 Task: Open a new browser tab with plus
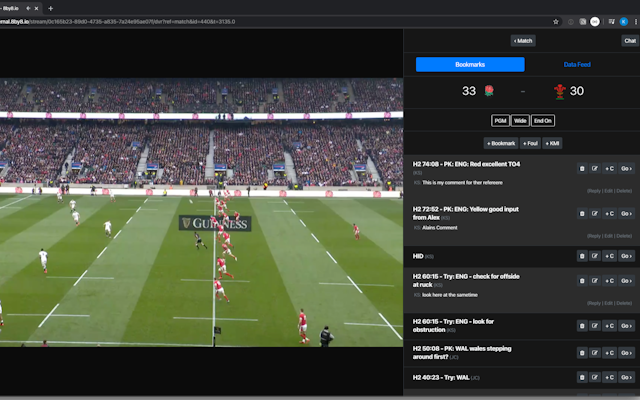(x=51, y=8)
